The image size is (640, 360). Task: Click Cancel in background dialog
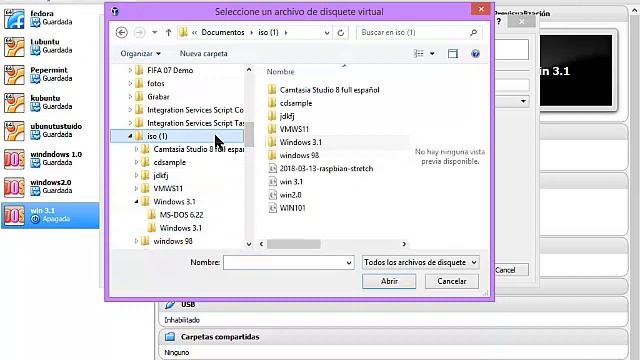(511, 270)
